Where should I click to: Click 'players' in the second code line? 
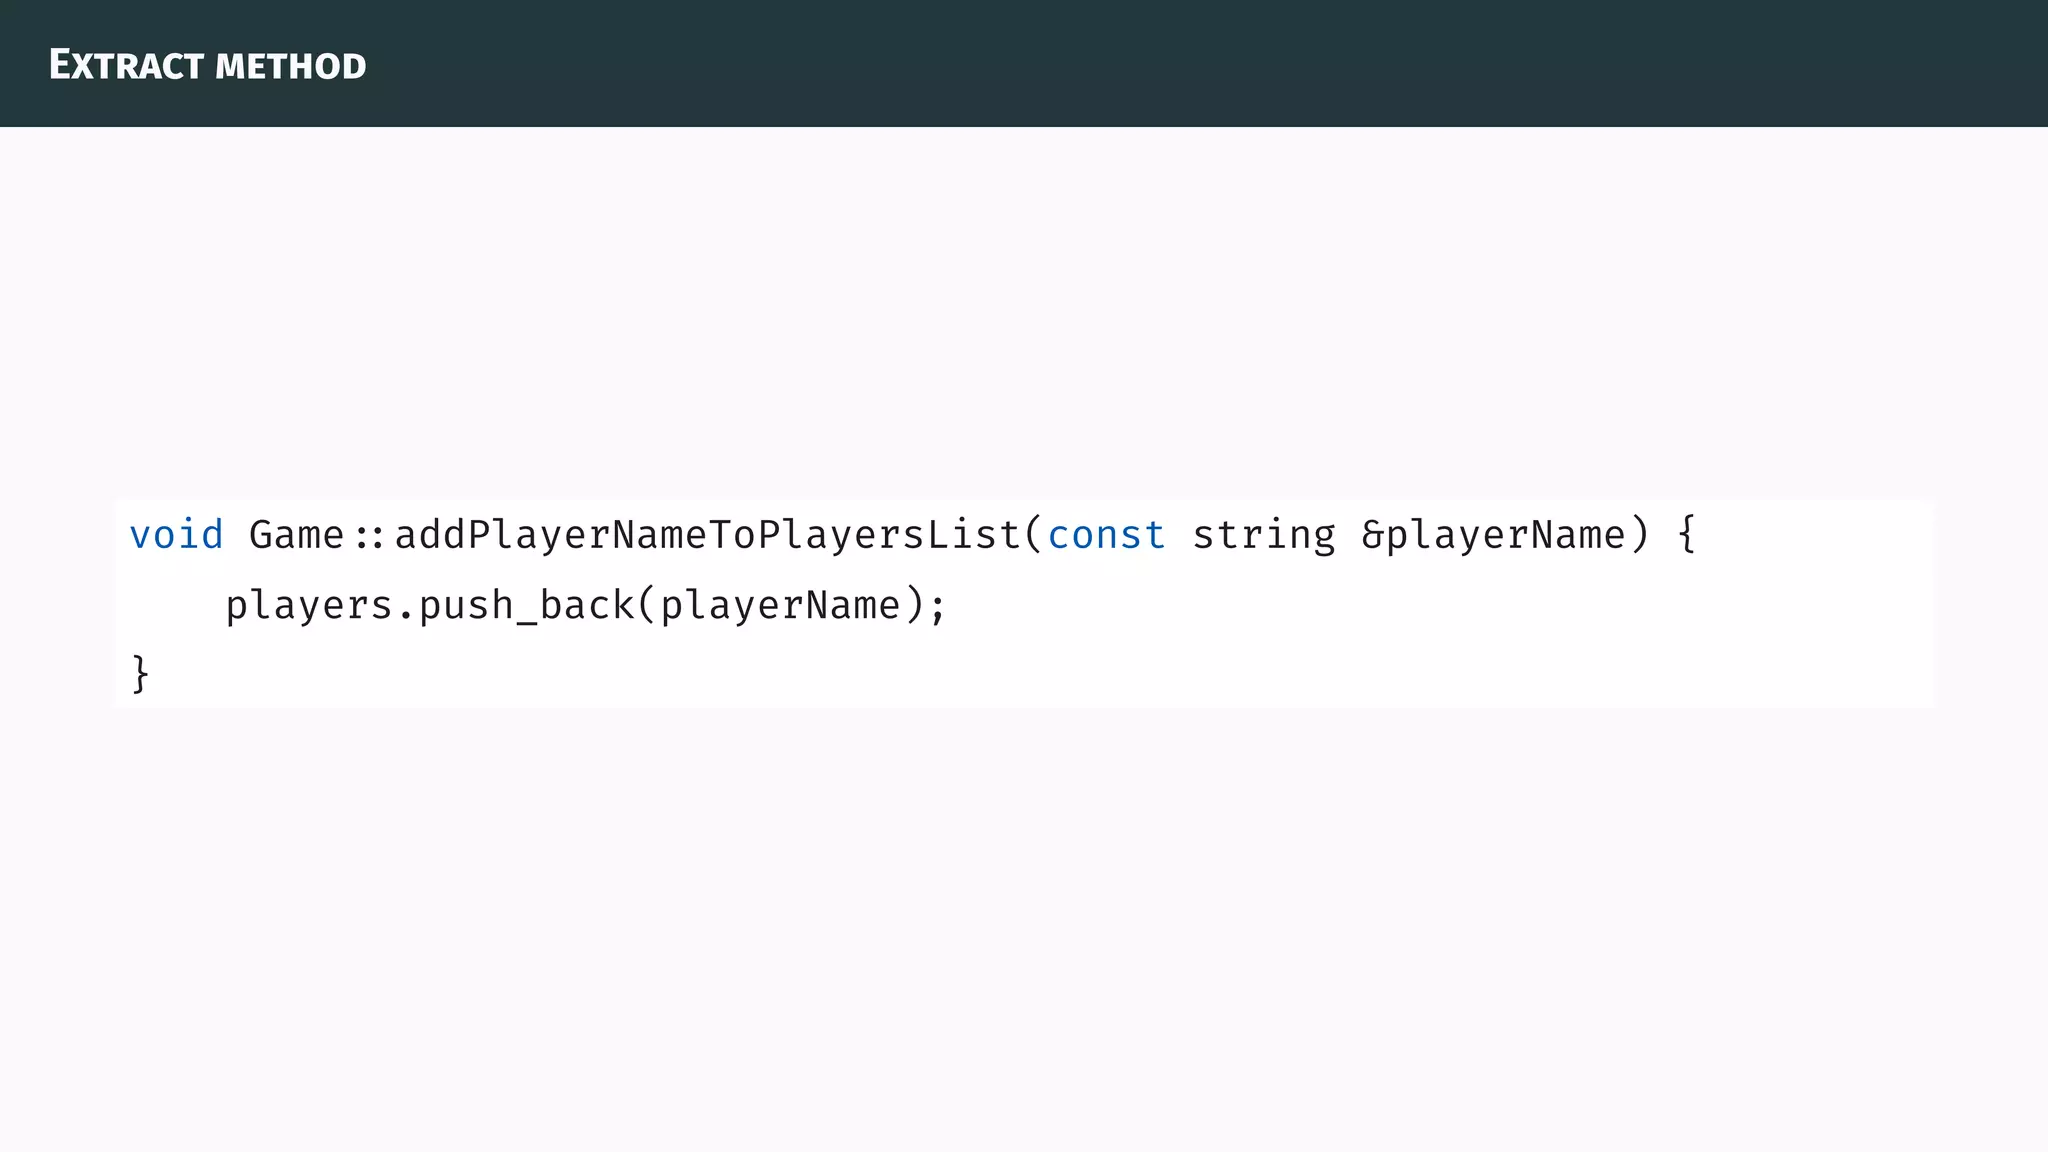click(309, 606)
